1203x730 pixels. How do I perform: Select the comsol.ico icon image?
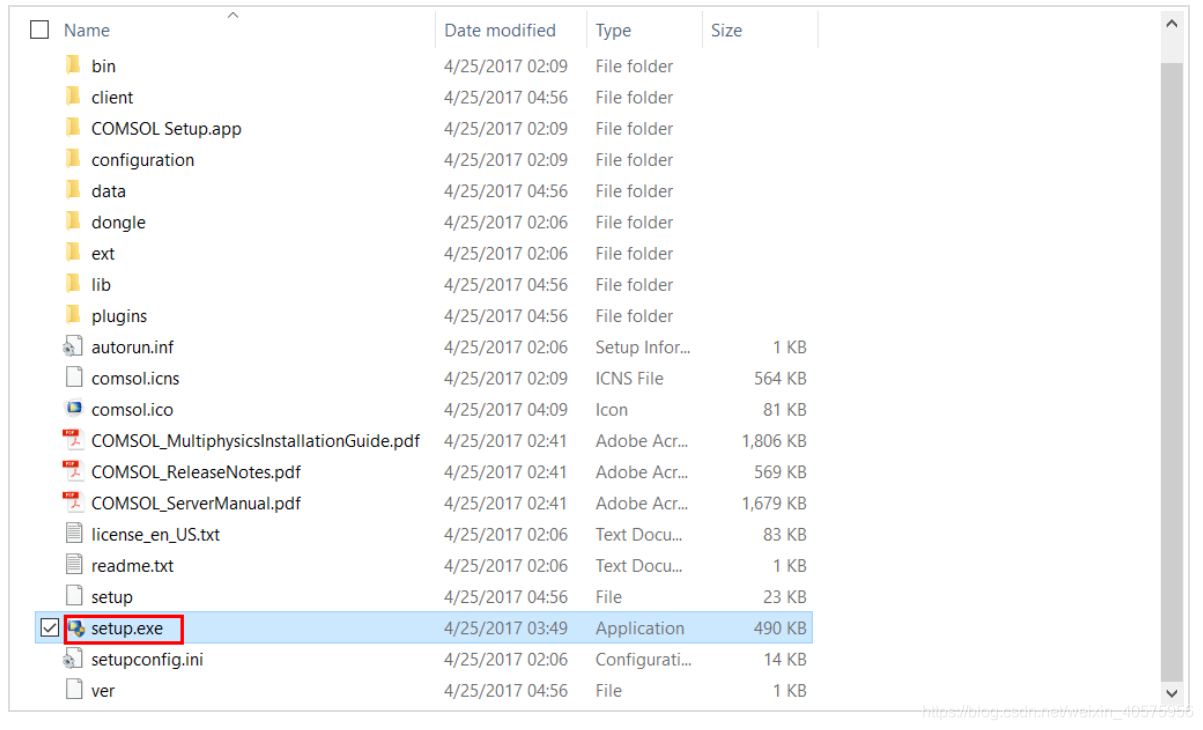(73, 409)
